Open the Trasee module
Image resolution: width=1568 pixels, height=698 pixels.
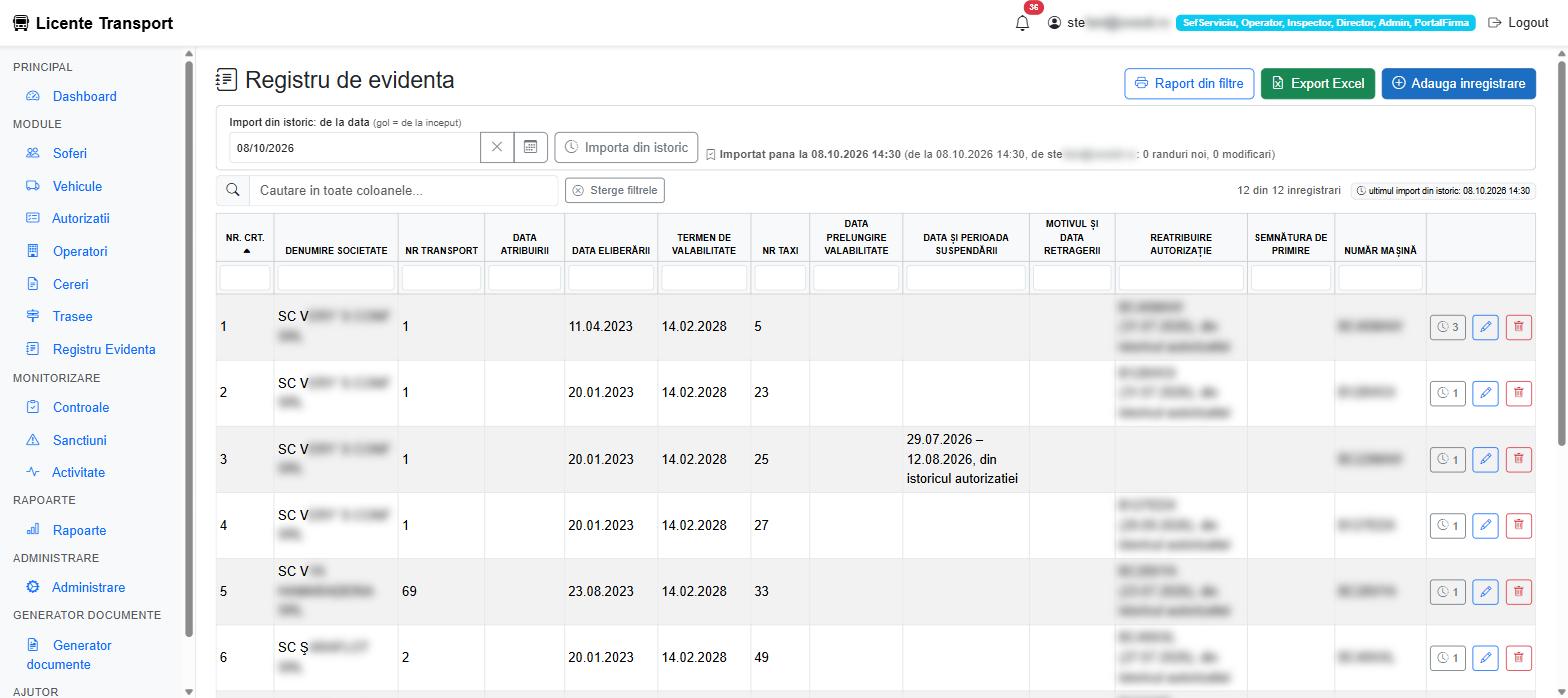click(x=72, y=316)
